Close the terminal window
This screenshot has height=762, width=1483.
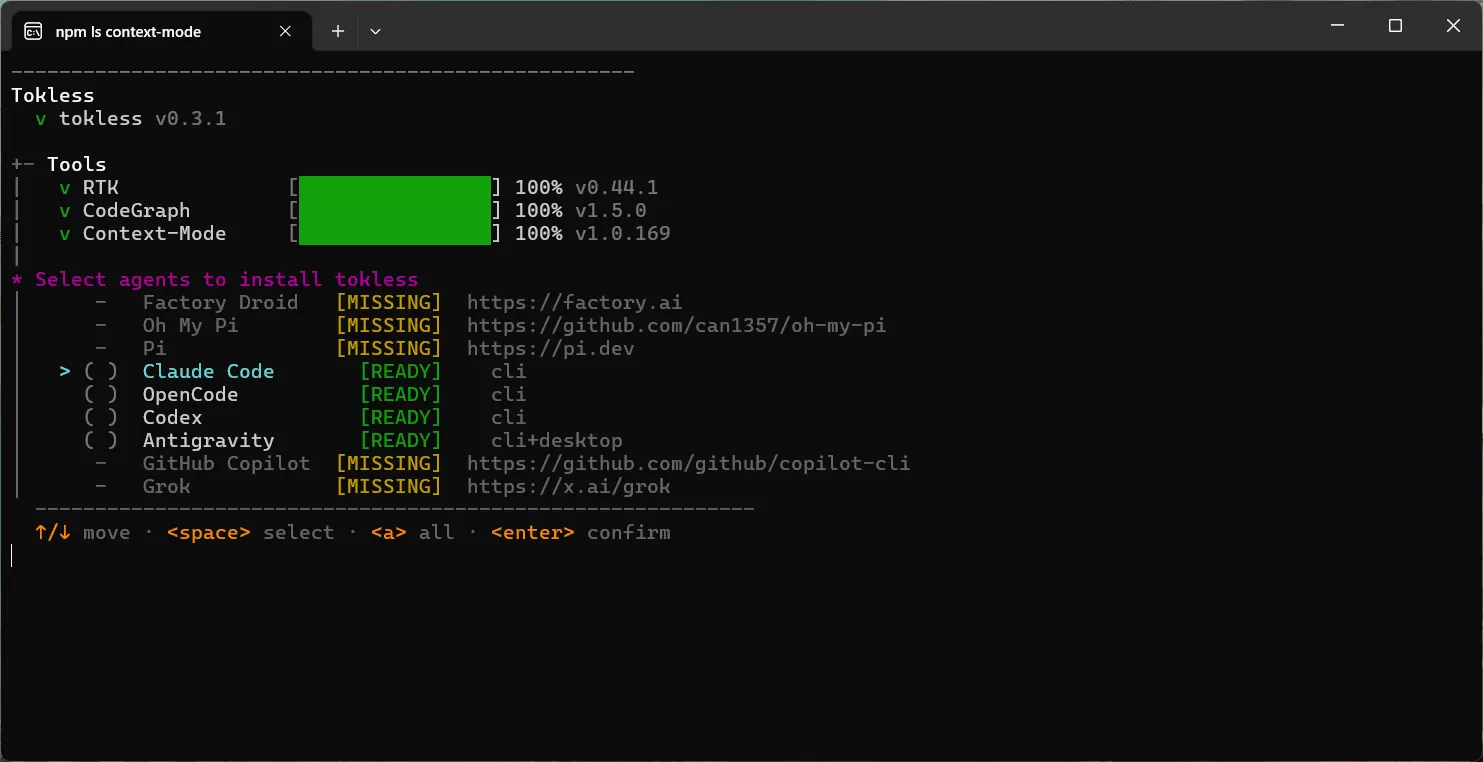pos(1453,26)
